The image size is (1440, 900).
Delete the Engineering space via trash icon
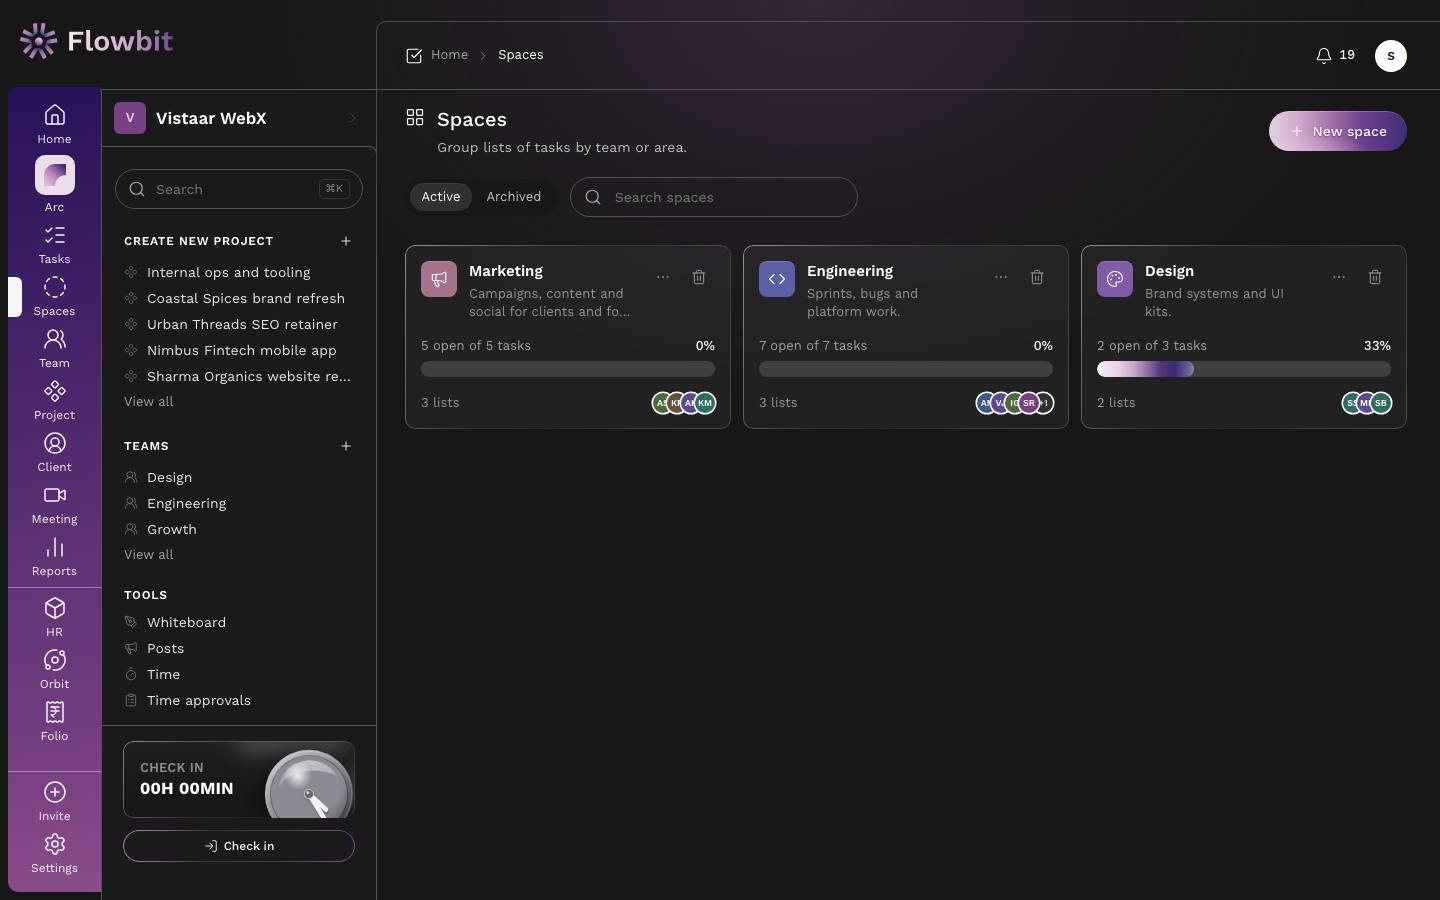(x=1037, y=277)
